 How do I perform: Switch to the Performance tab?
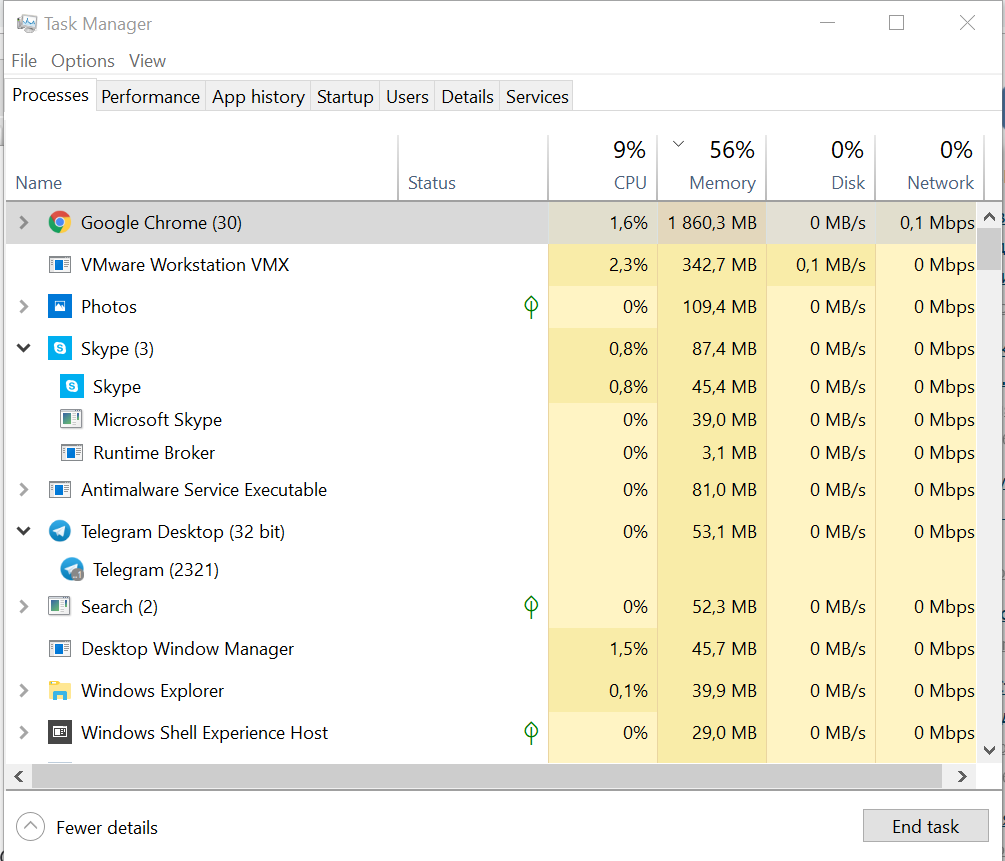click(x=151, y=96)
